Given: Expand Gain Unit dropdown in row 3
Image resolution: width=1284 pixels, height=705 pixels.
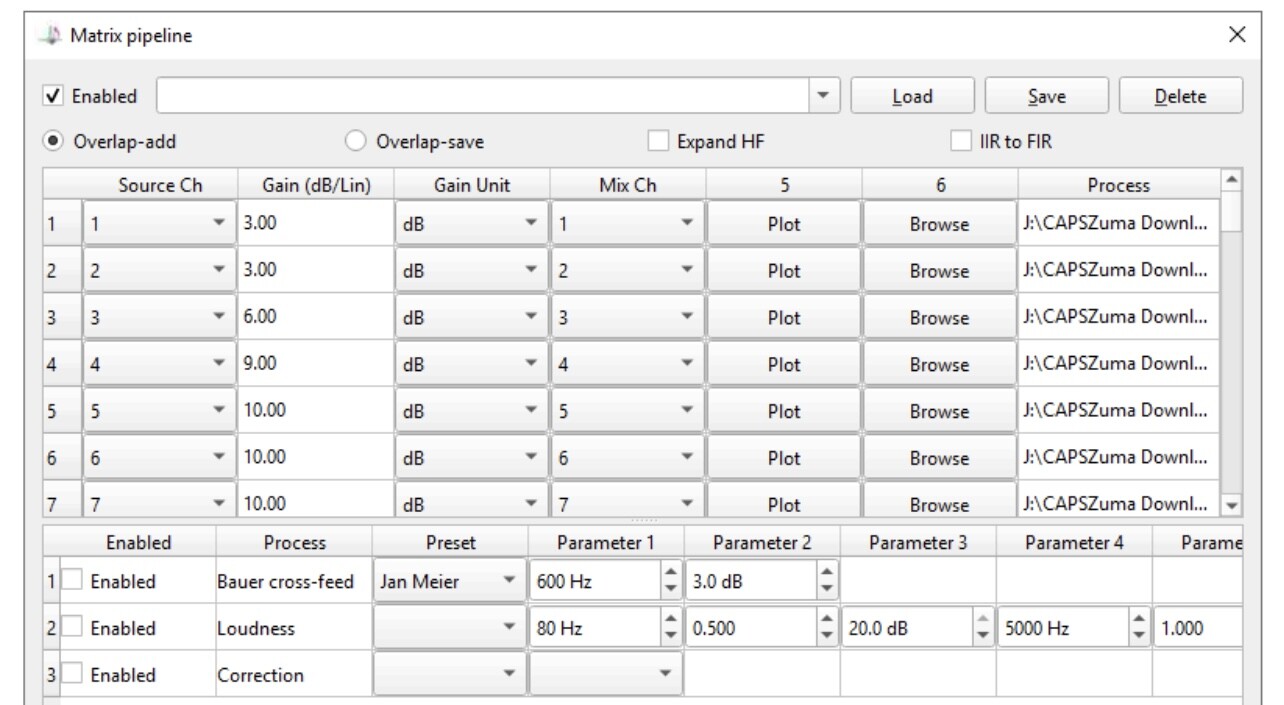Looking at the screenshot, I should point(531,318).
